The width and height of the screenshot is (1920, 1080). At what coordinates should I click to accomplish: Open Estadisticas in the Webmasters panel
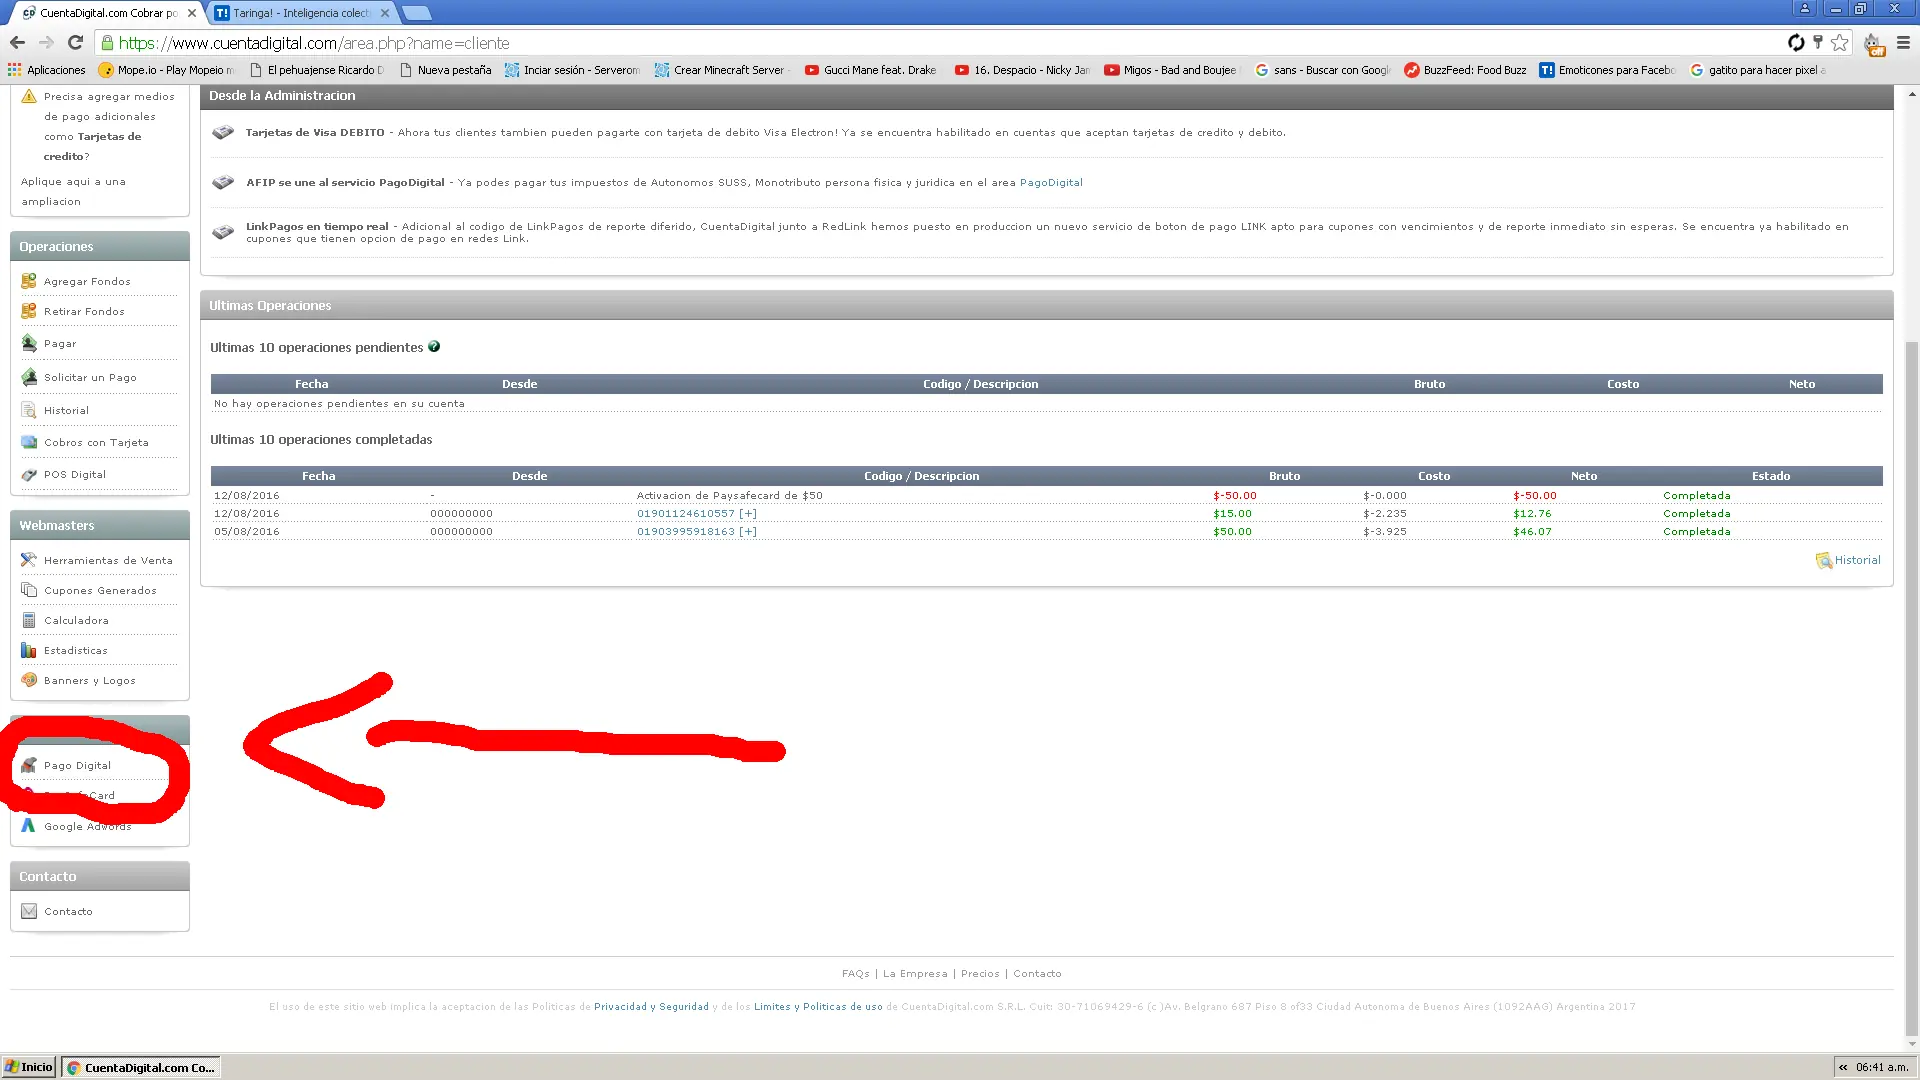click(76, 651)
